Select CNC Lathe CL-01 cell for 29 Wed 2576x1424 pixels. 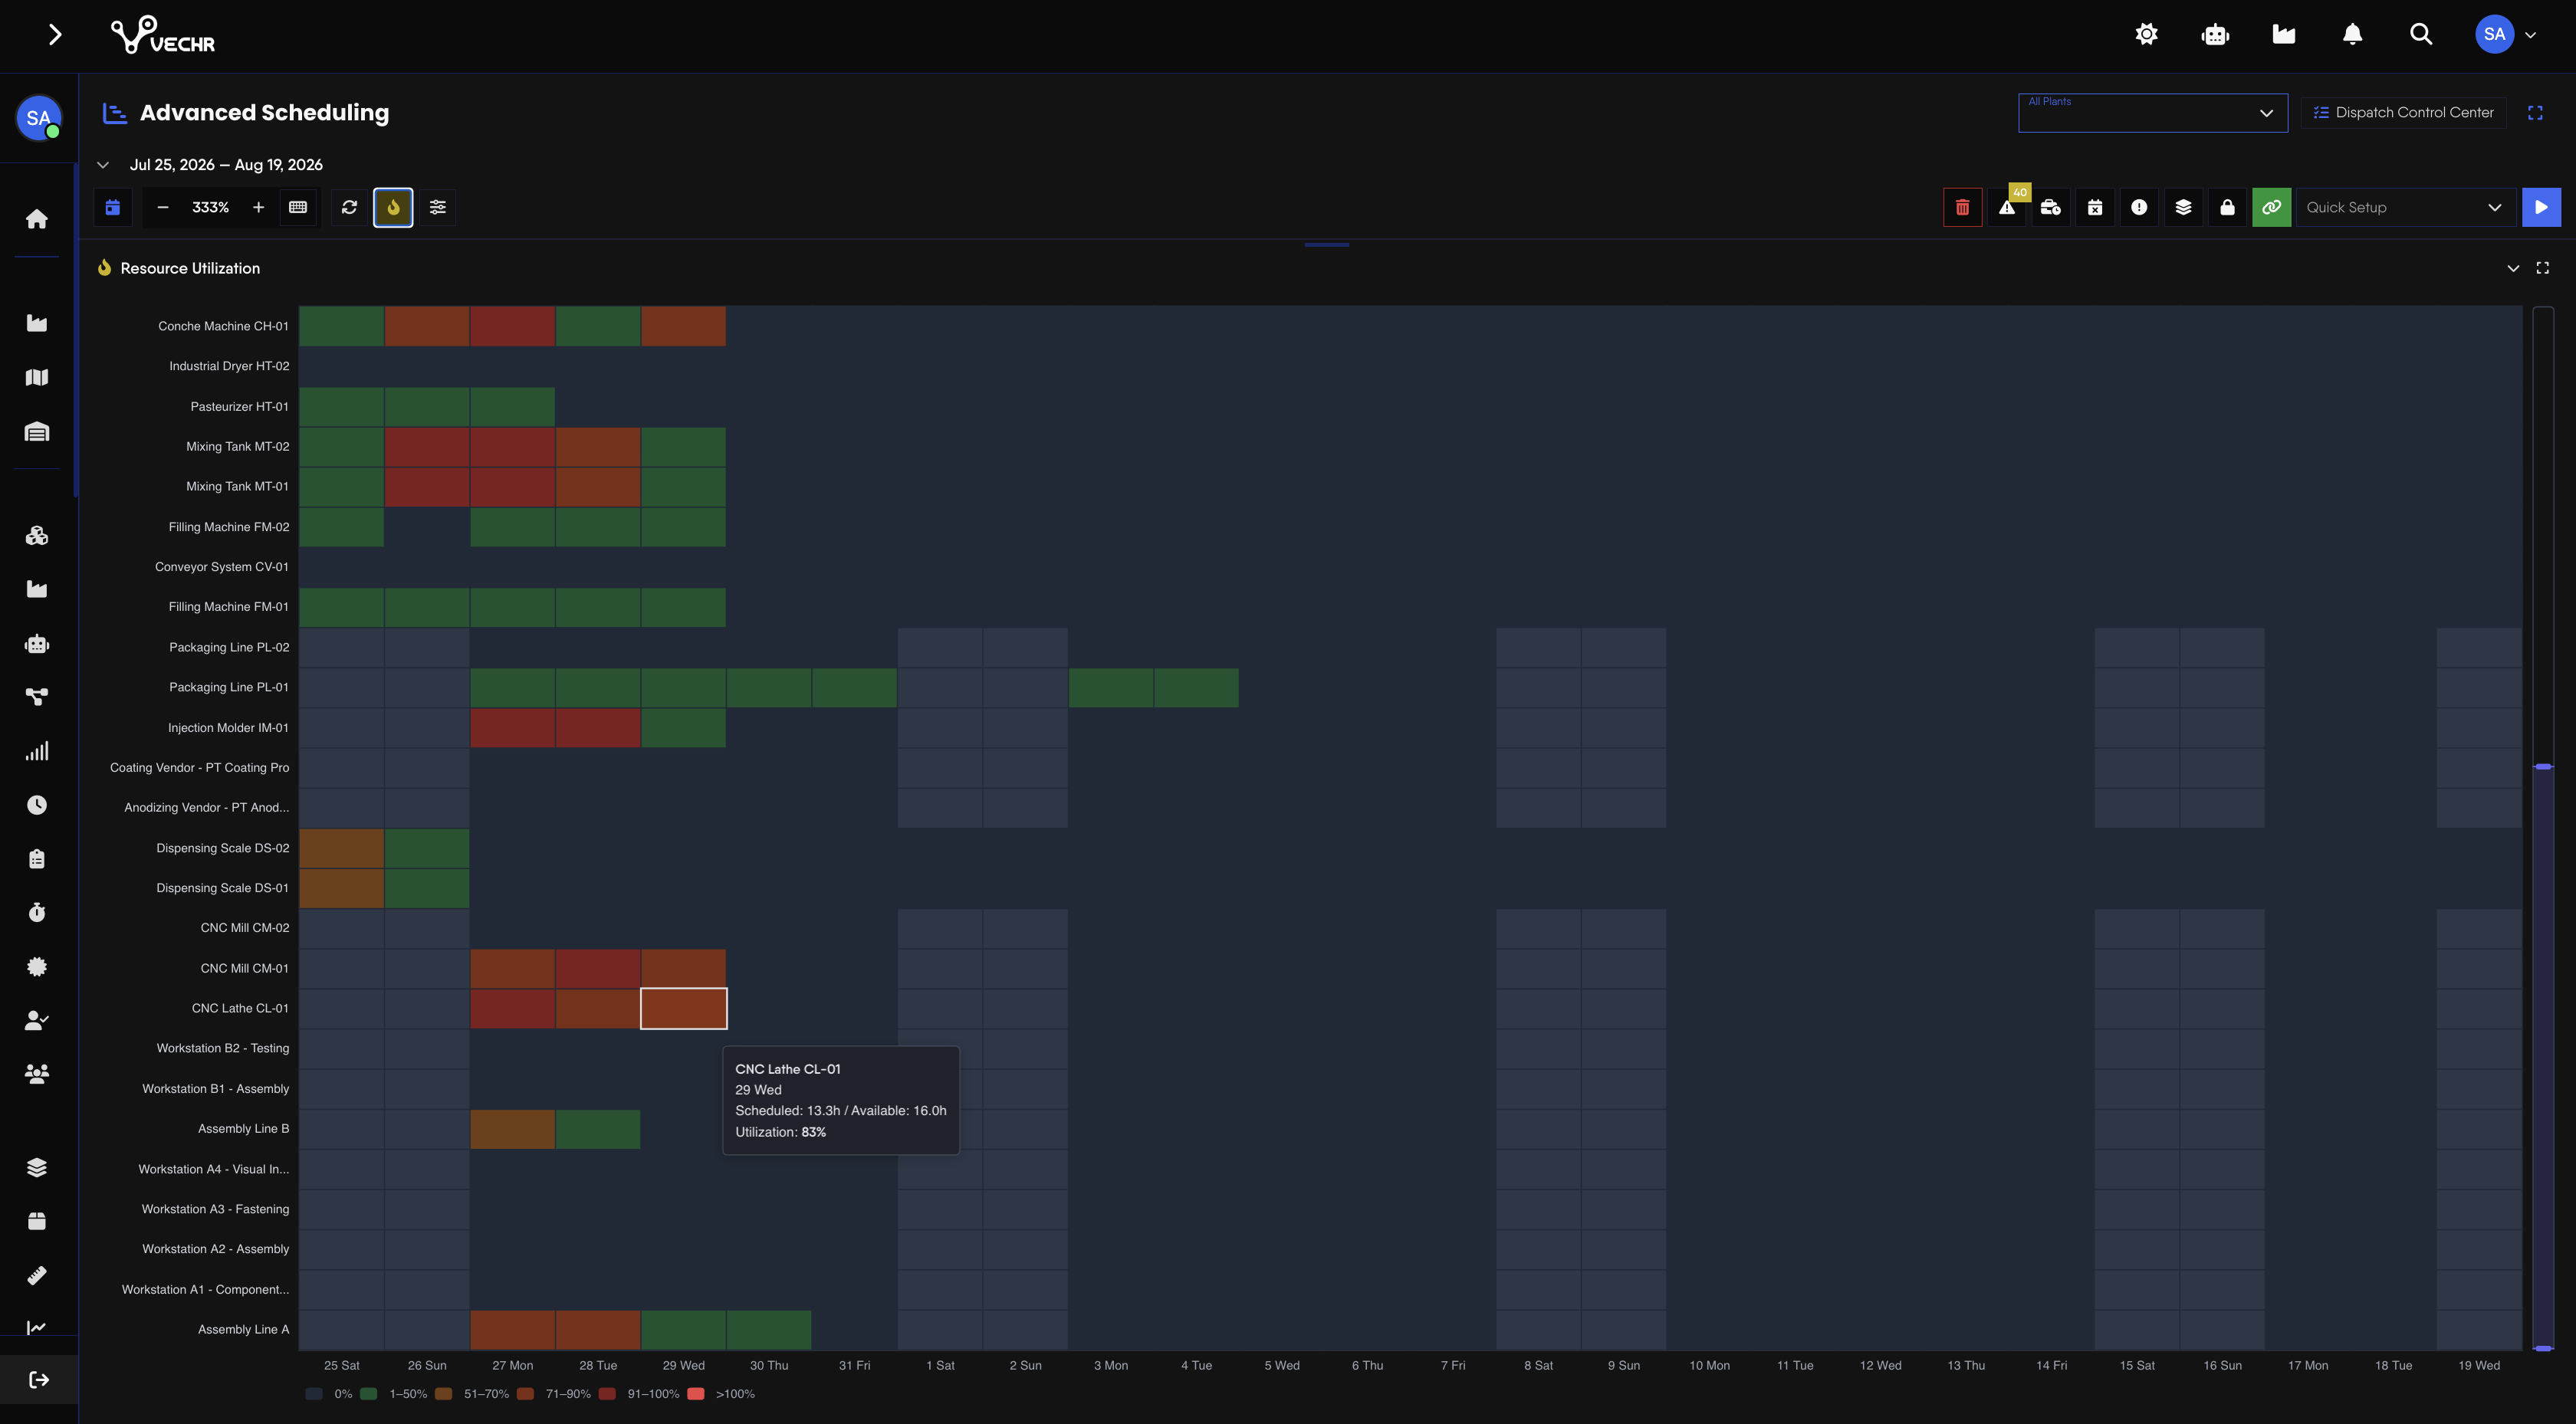pos(684,1008)
